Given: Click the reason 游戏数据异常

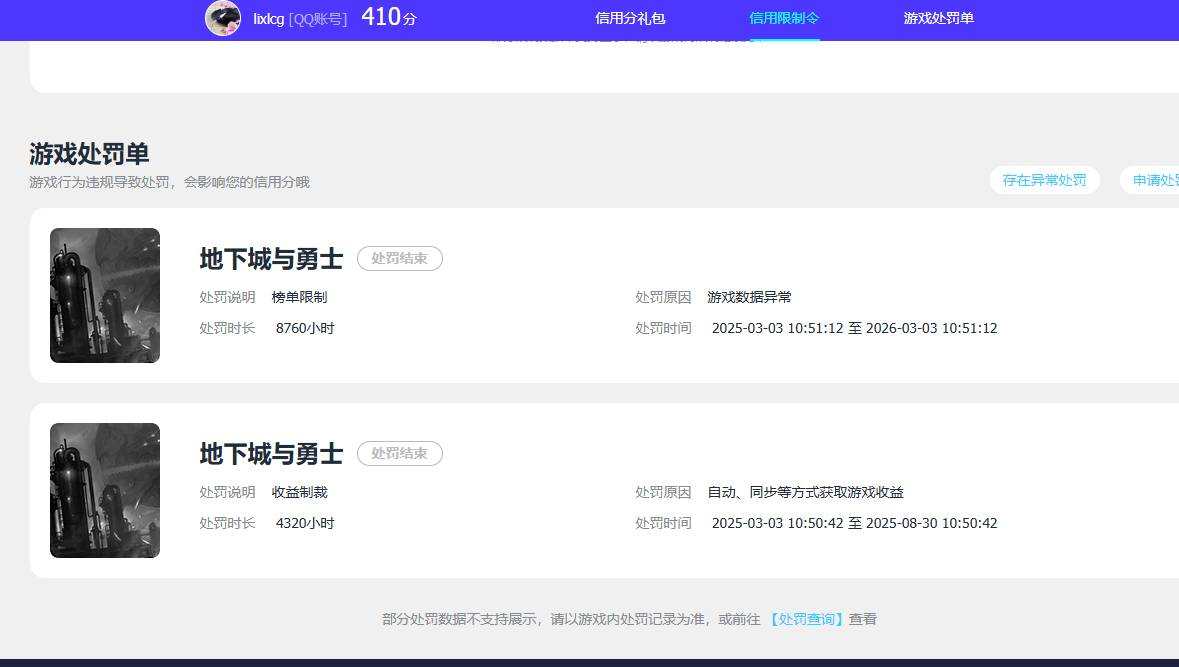Looking at the screenshot, I should [749, 297].
